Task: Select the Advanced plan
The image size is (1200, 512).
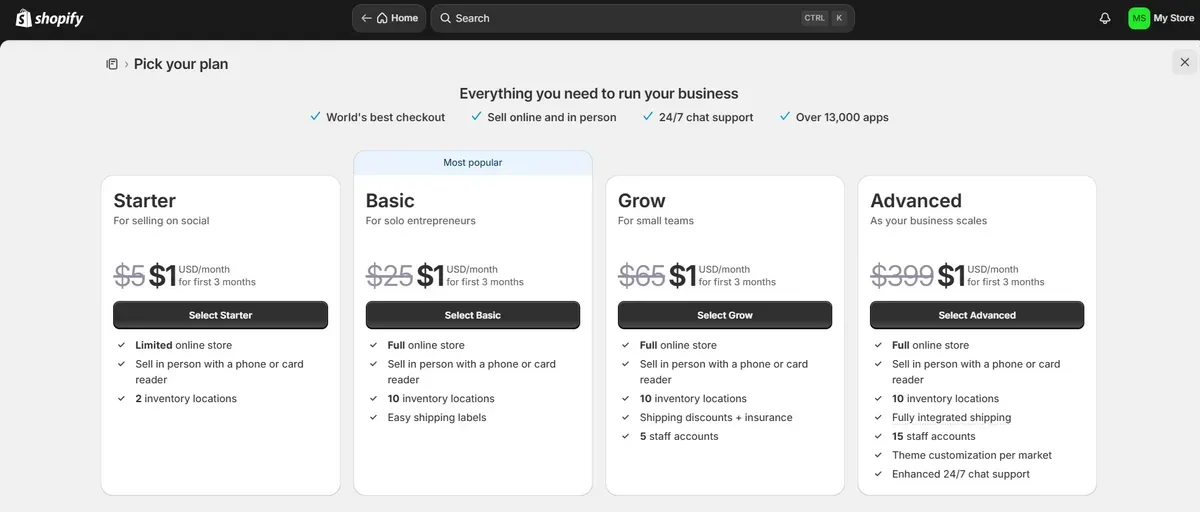Action: click(977, 315)
